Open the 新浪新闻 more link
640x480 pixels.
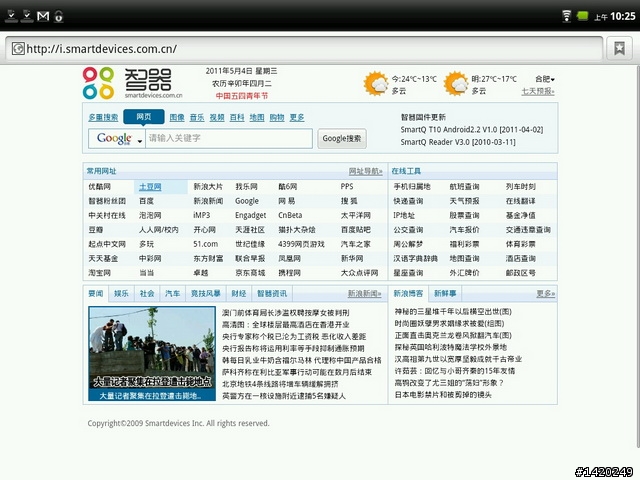click(364, 294)
